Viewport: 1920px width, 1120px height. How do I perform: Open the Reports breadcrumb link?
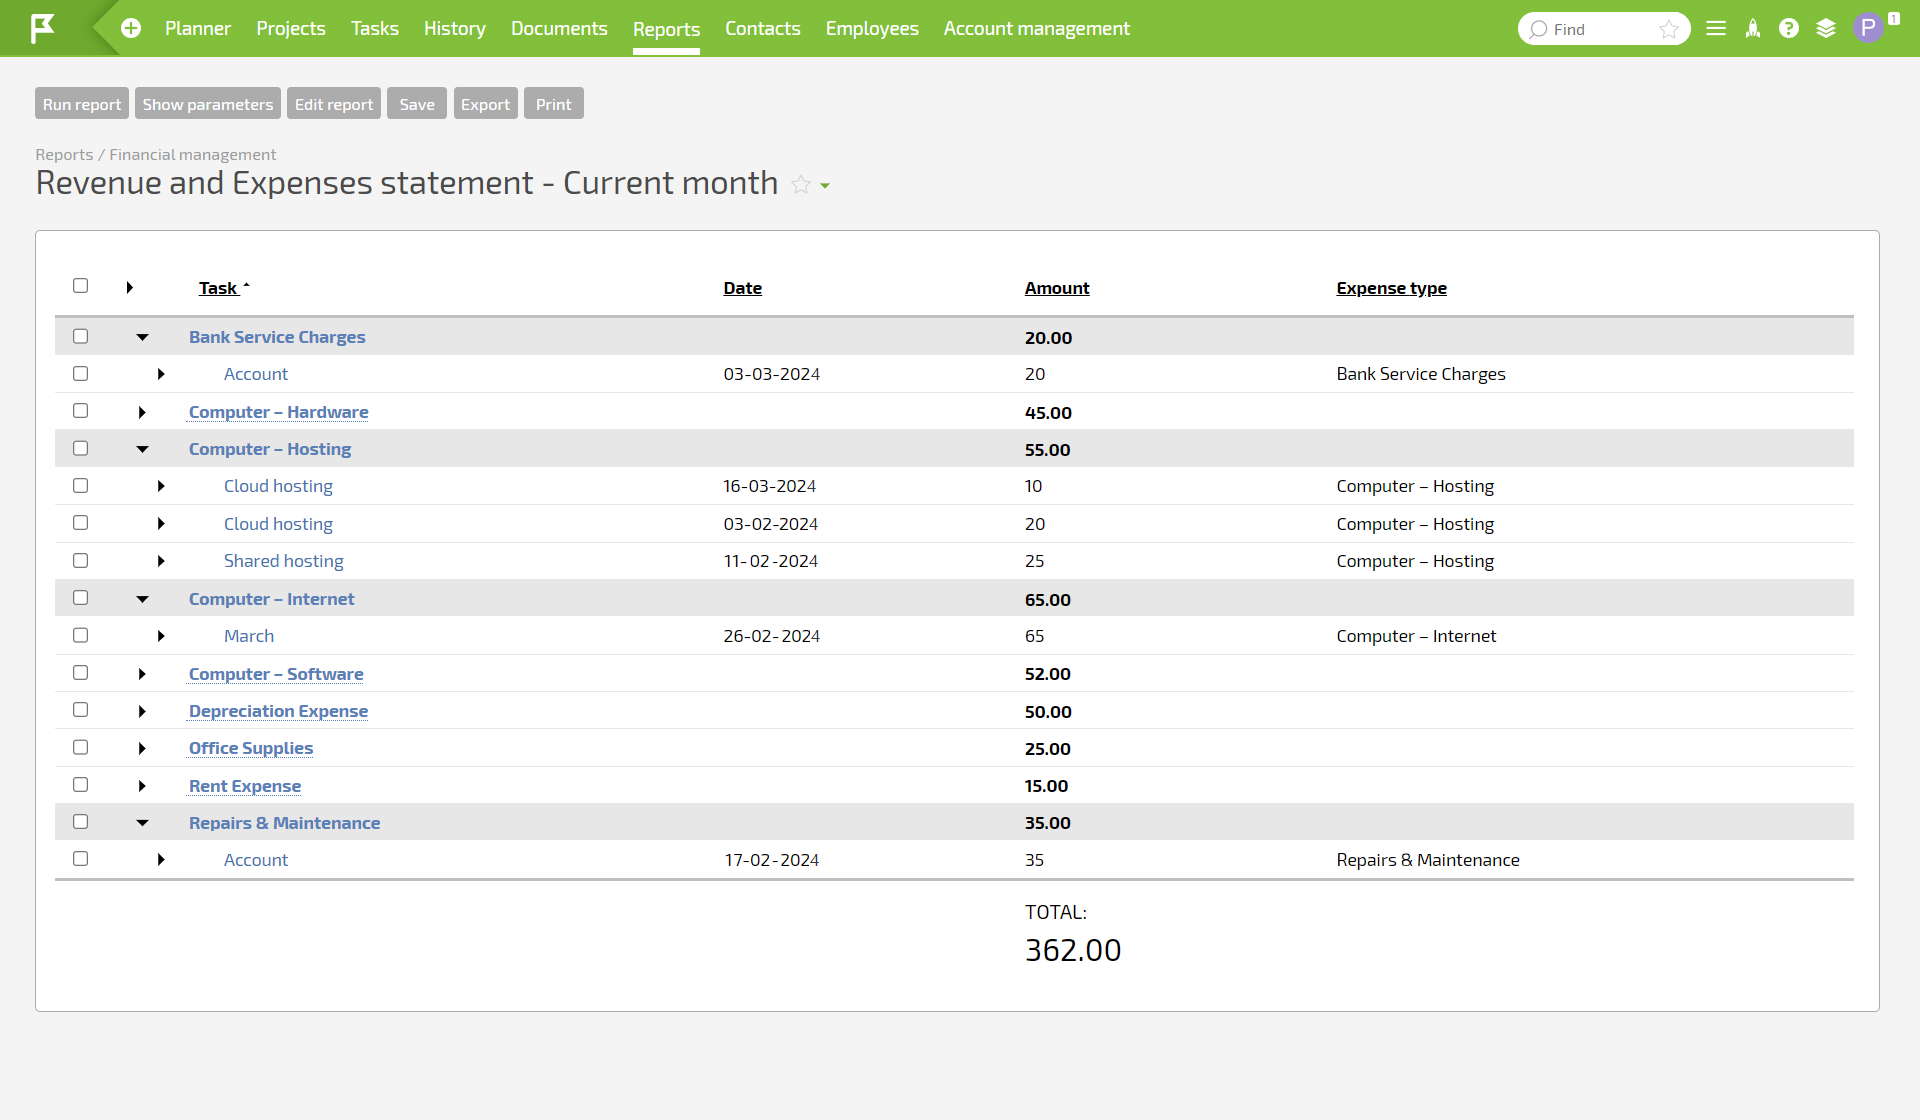point(63,154)
